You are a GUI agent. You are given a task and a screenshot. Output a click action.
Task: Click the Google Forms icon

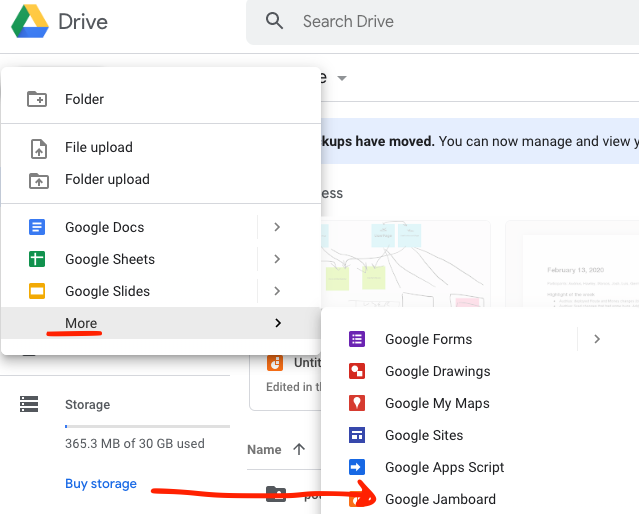(x=357, y=339)
